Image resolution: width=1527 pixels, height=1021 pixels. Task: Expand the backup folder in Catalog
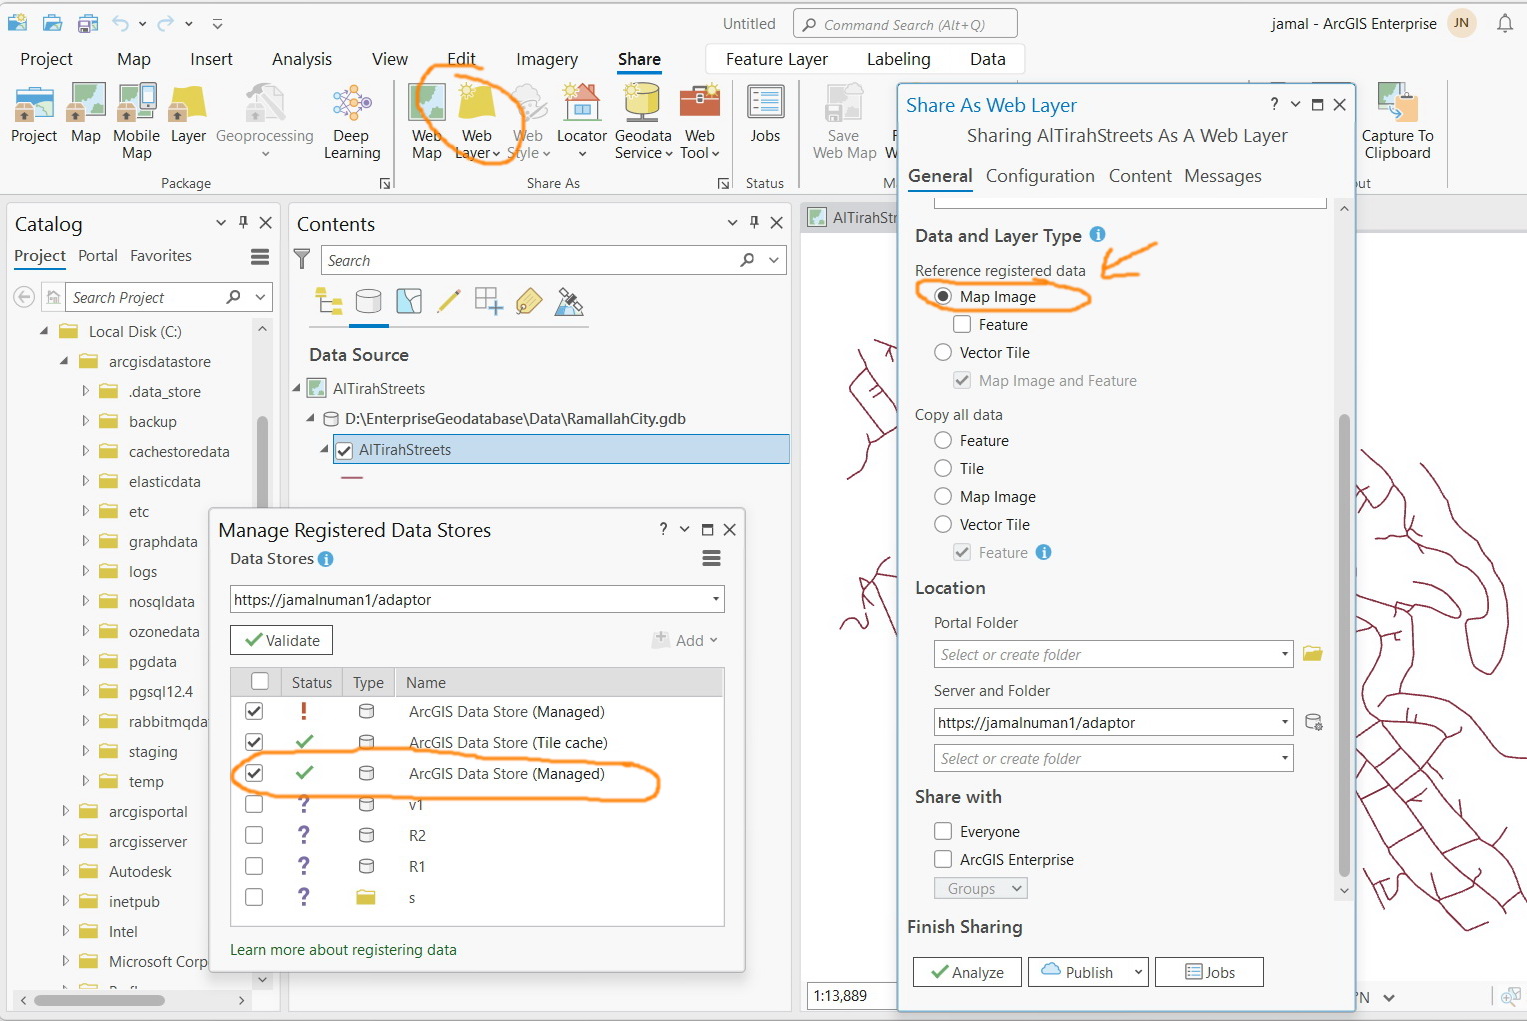click(86, 421)
